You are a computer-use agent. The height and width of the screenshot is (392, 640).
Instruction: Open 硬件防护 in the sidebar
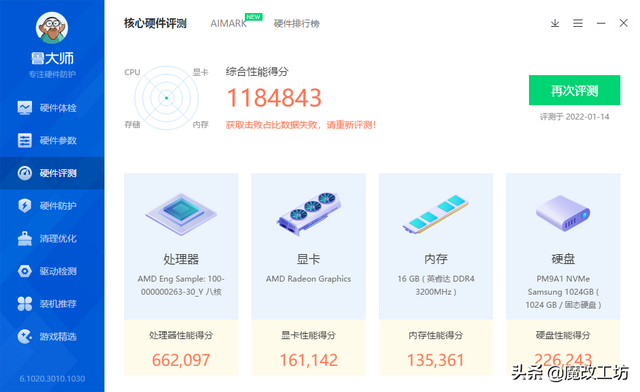[52, 206]
